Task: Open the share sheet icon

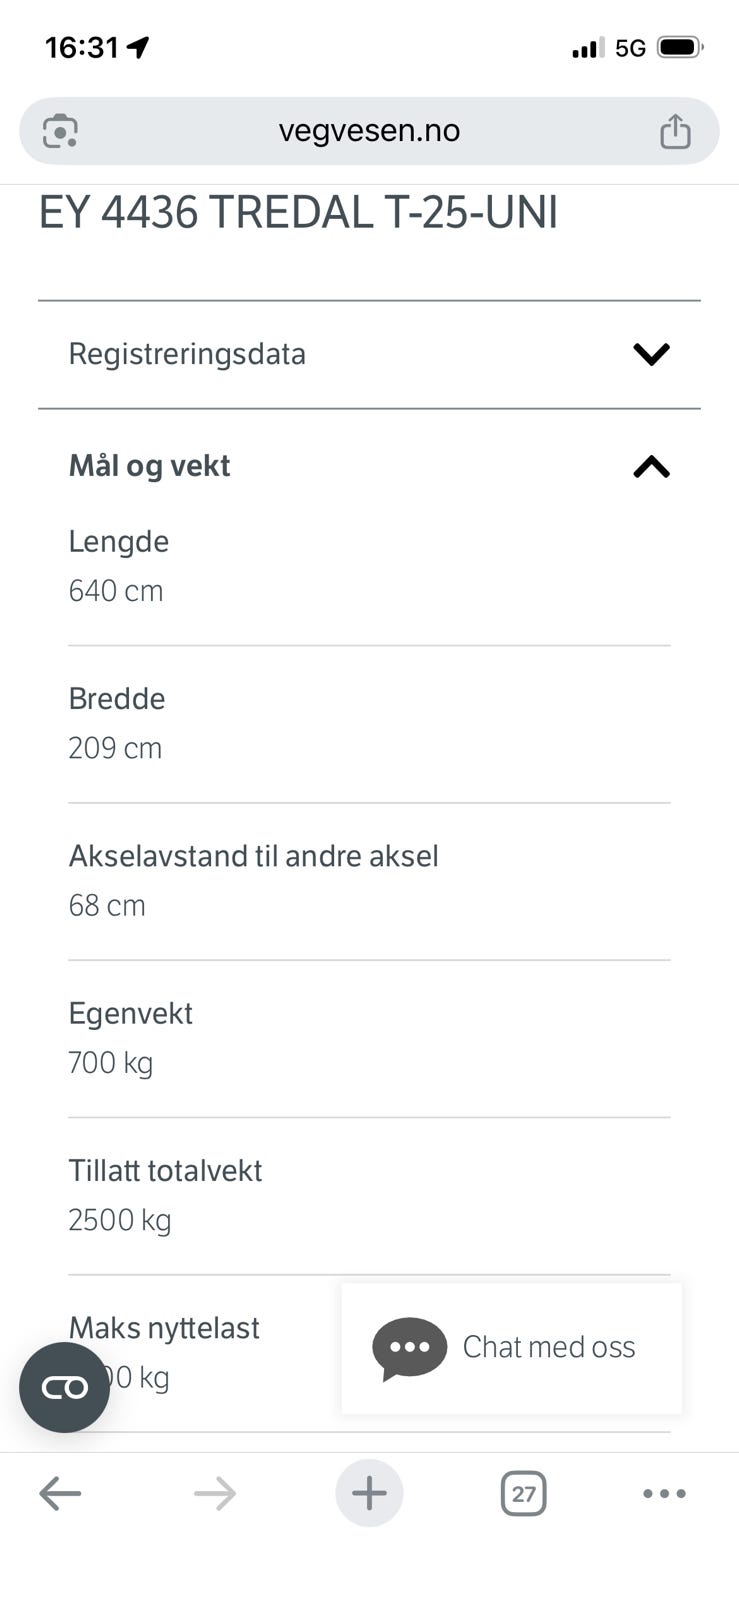Action: pos(675,131)
